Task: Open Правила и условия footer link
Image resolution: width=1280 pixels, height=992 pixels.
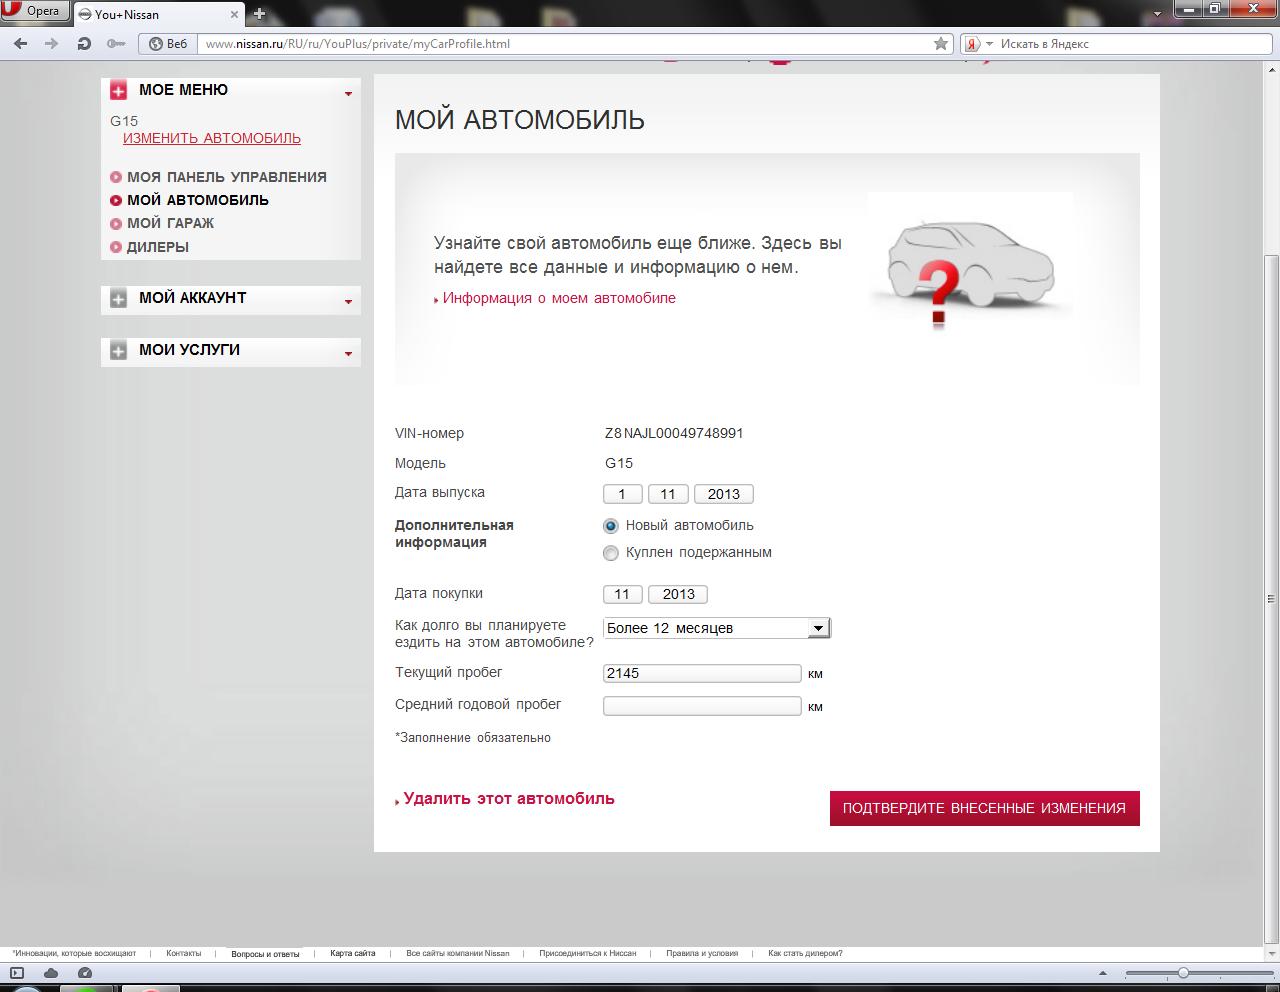Action: (702, 953)
